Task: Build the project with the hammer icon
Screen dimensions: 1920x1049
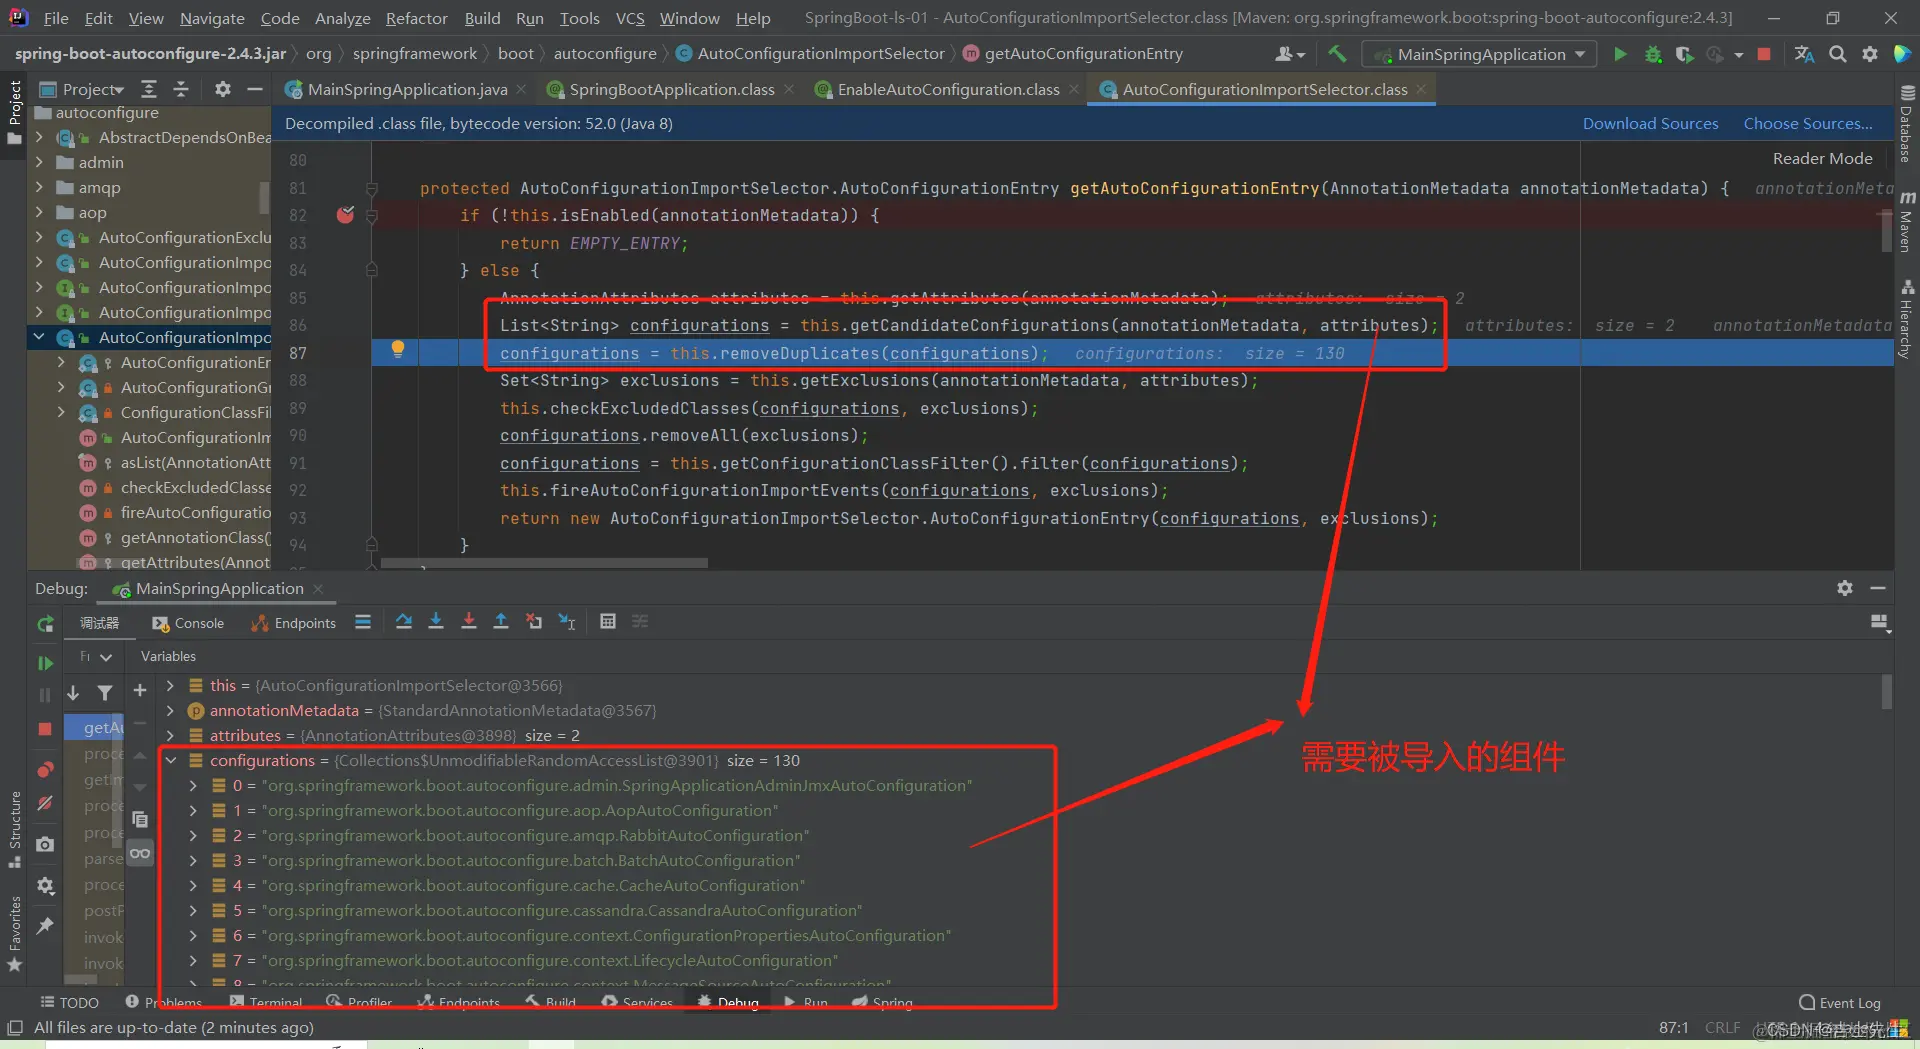Action: (1337, 54)
